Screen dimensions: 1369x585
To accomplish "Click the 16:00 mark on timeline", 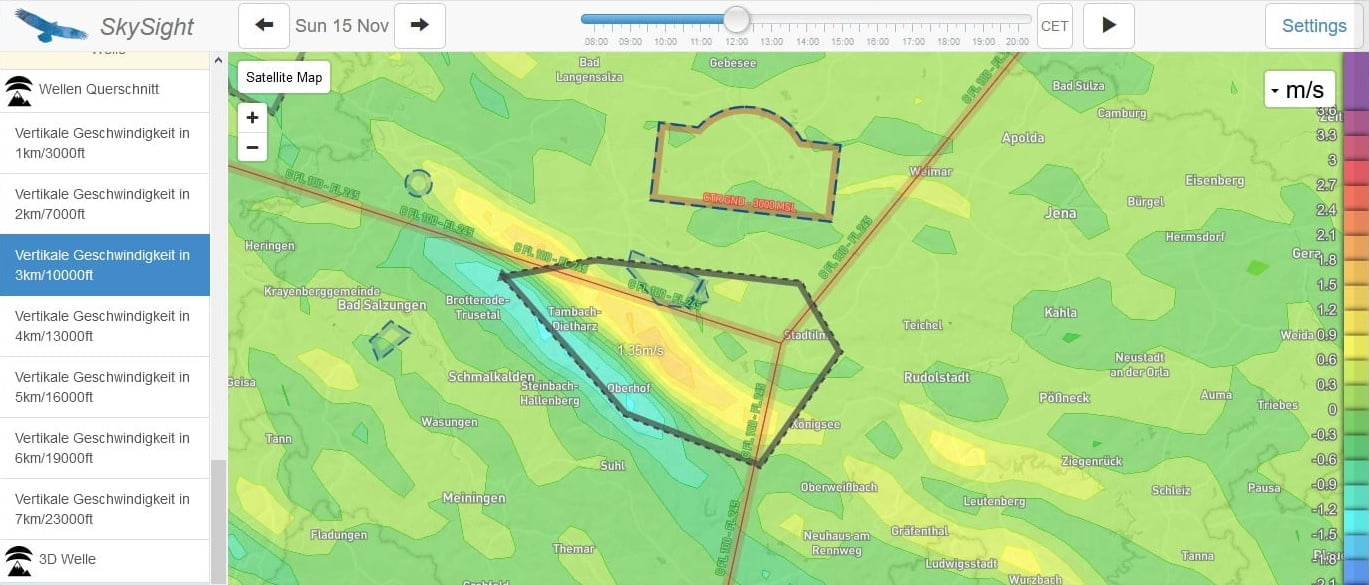I will tap(877, 41).
